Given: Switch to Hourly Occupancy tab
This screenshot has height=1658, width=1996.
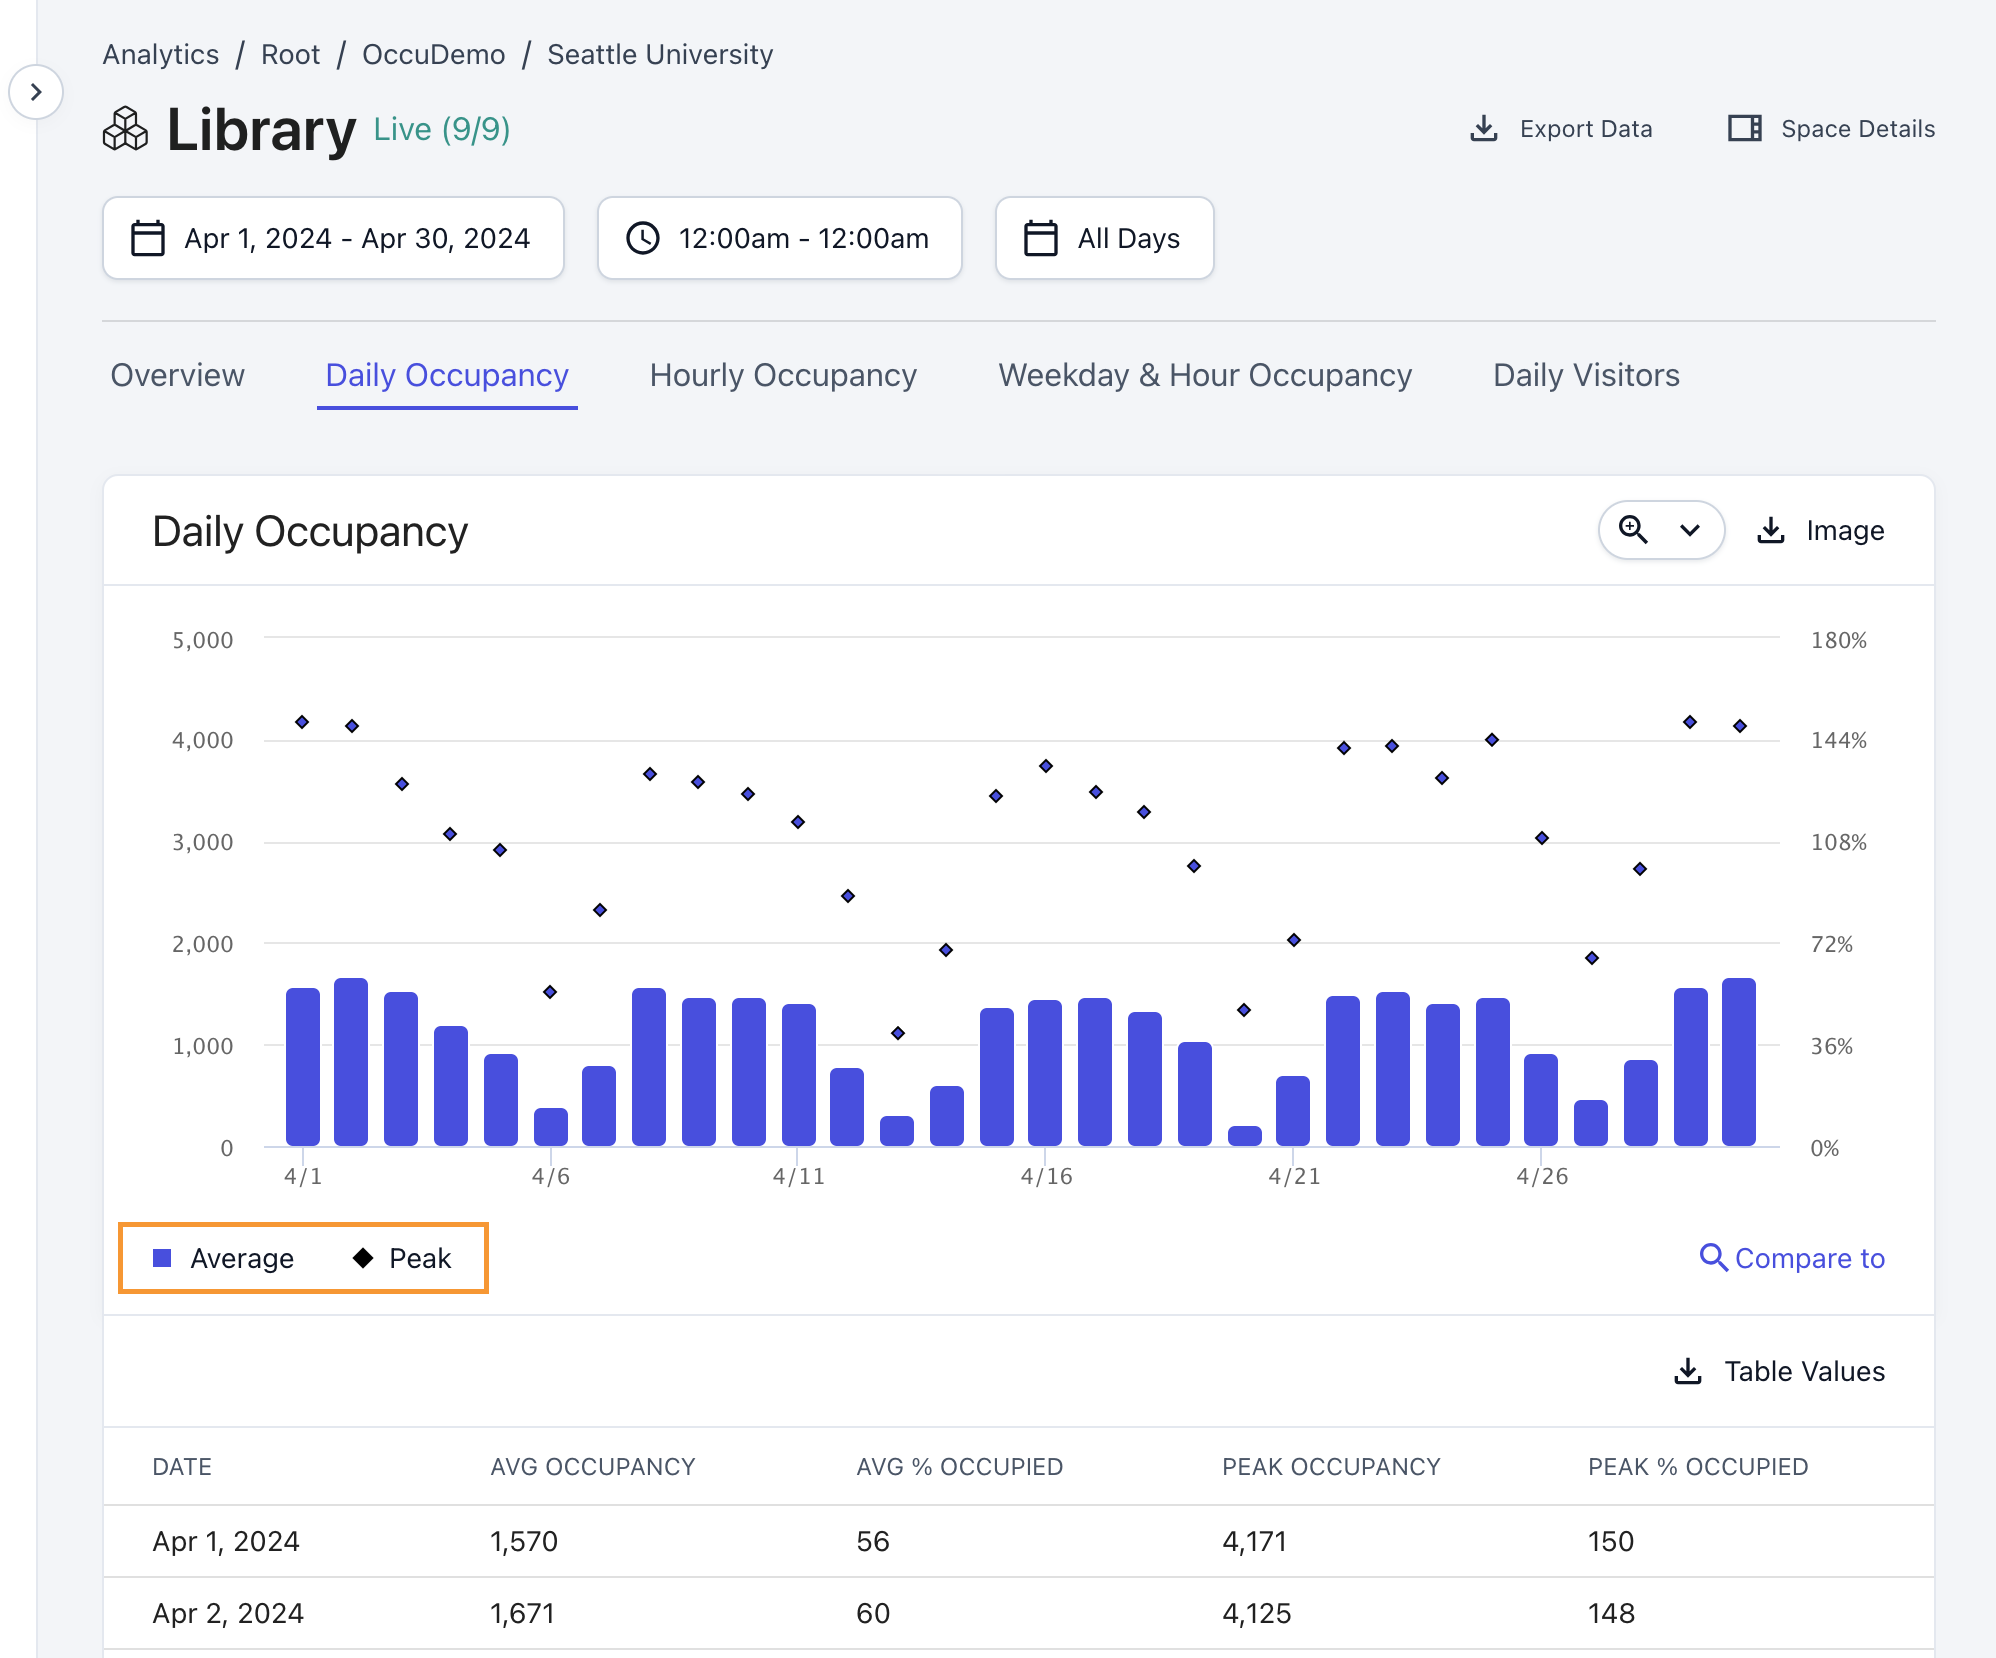Looking at the screenshot, I should point(783,375).
